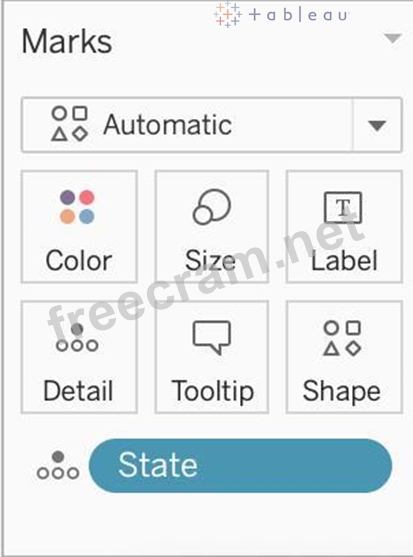This screenshot has height=557, width=413.
Task: Click the overlapping circles Size icon
Action: (x=212, y=207)
